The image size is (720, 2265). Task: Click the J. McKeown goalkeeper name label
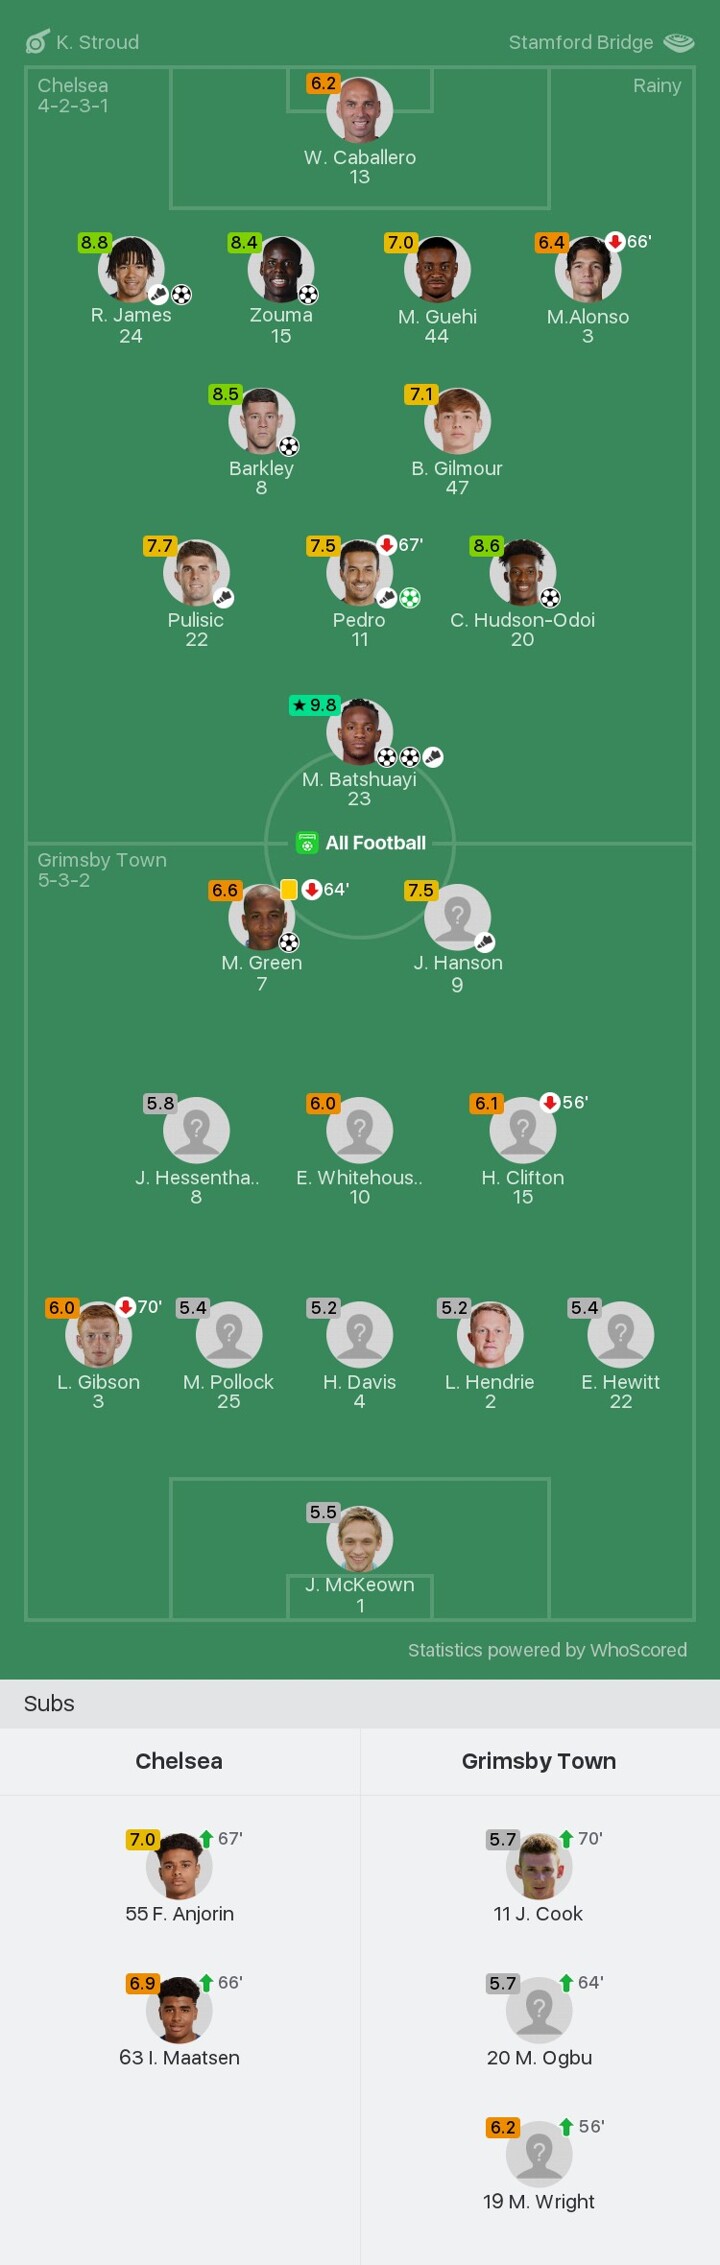tap(359, 1584)
